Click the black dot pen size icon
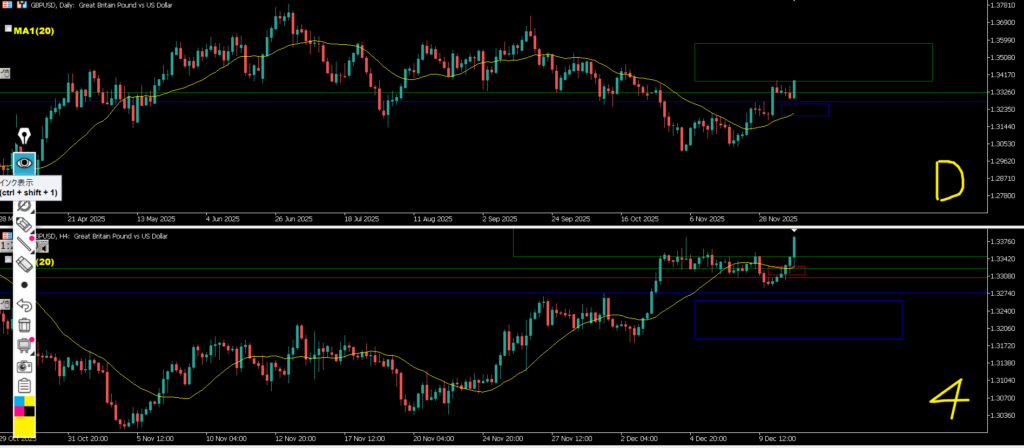The width and height of the screenshot is (1024, 448). [x=25, y=284]
